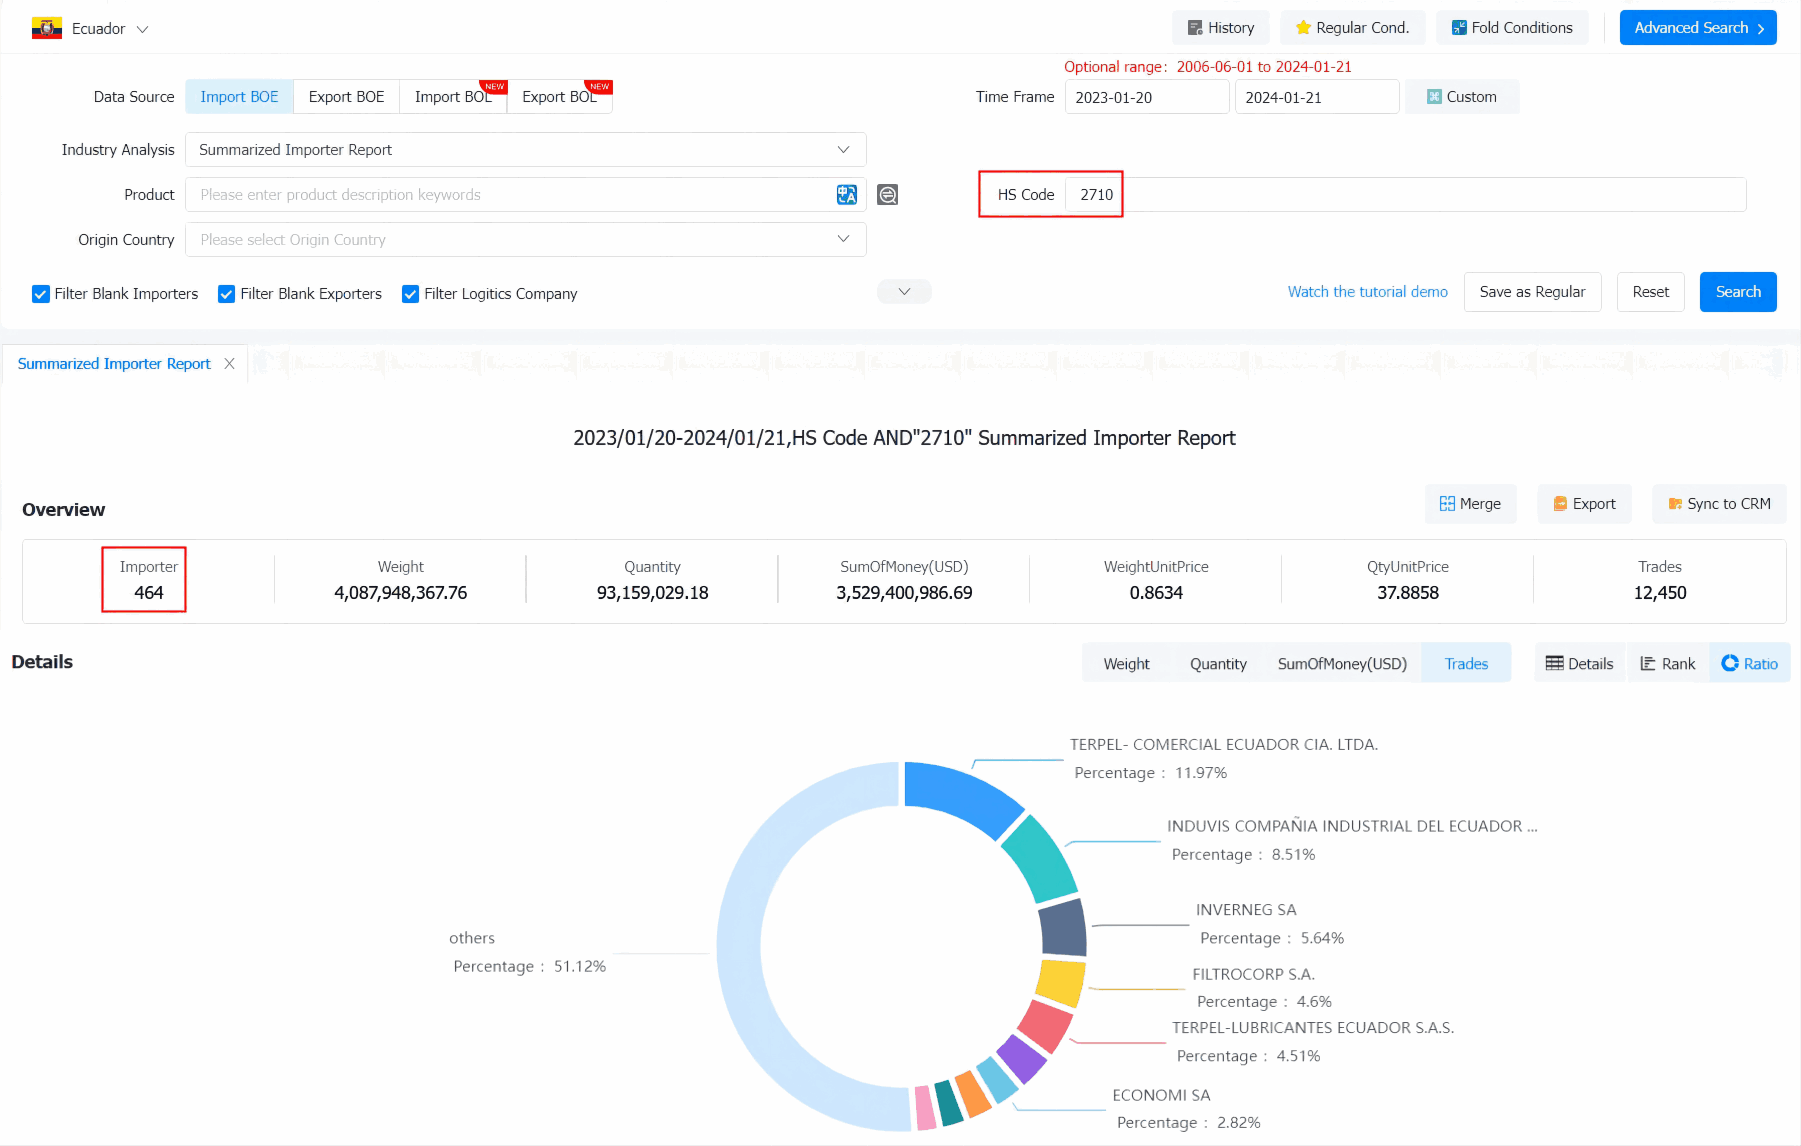Open the product search helper icon
Viewport: 1801px width, 1146px height.
(887, 195)
